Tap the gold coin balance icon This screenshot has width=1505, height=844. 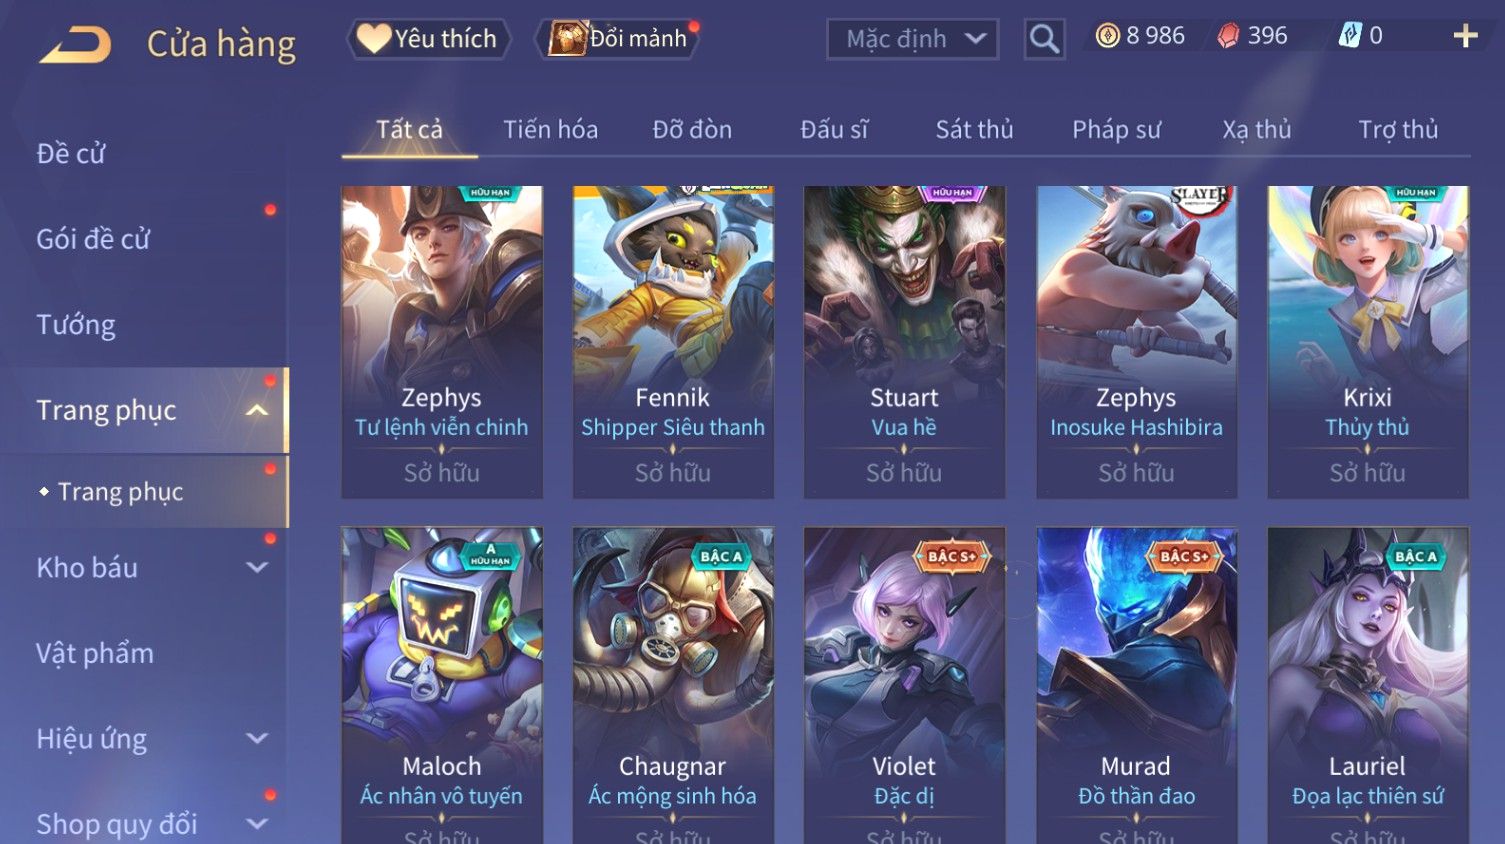coord(1107,36)
